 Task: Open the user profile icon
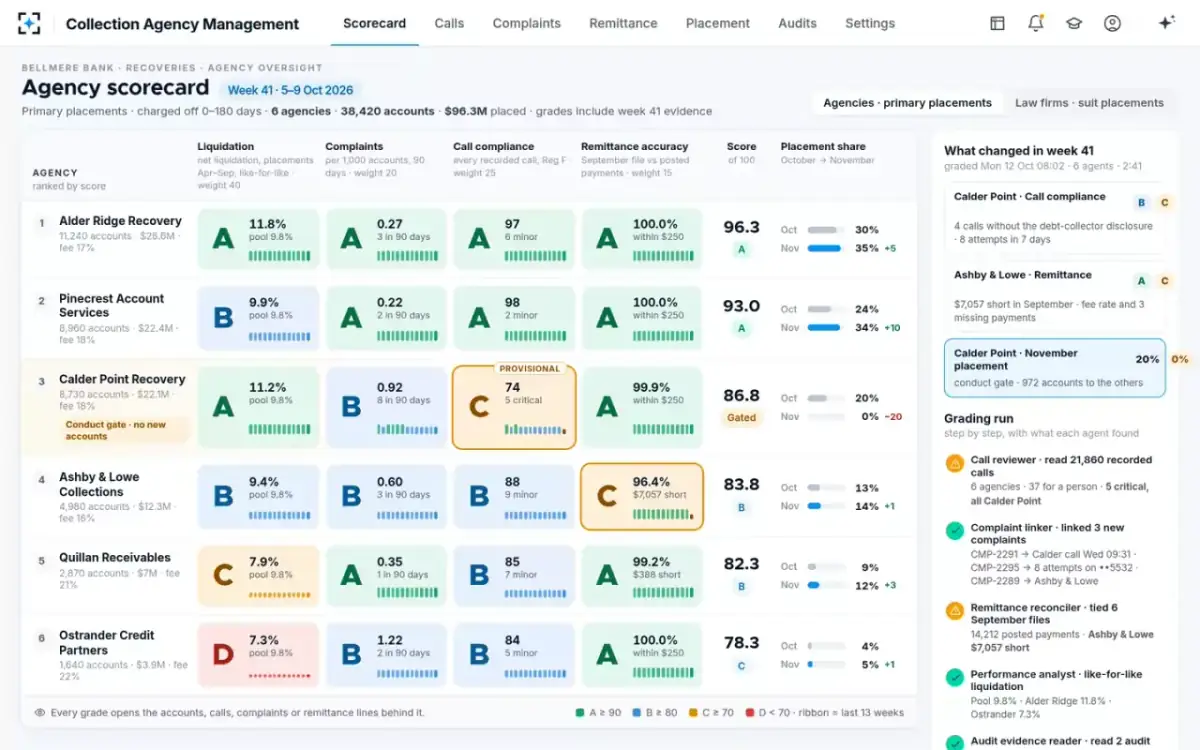[x=1112, y=23]
